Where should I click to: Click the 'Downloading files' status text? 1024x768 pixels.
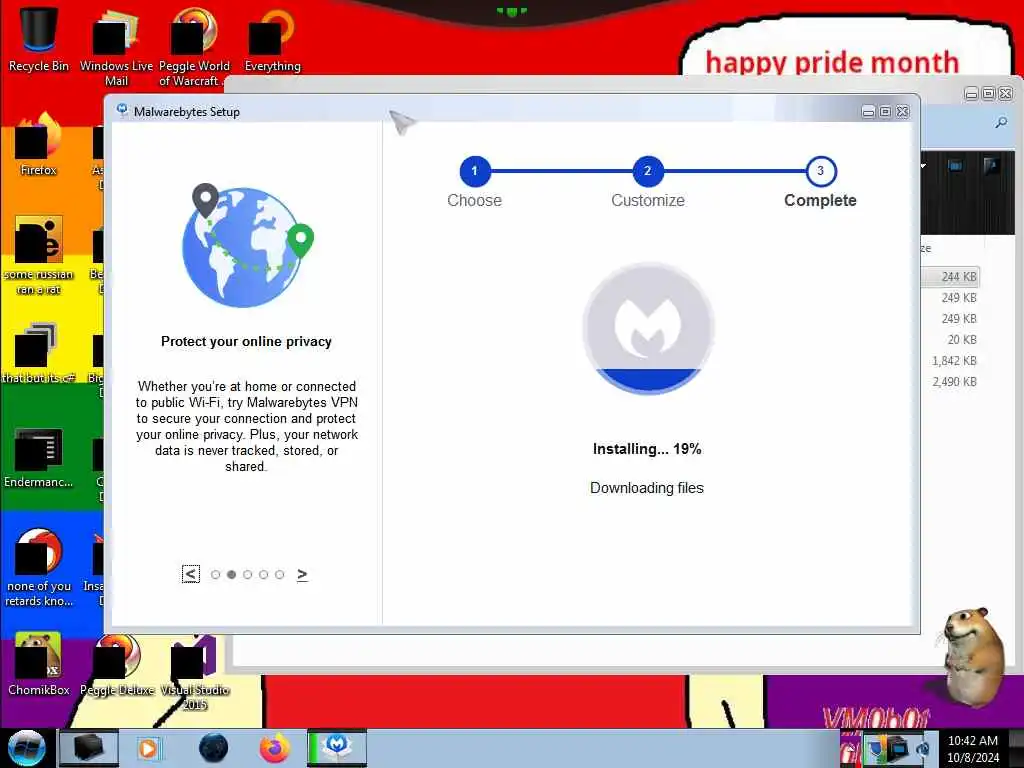(x=647, y=488)
